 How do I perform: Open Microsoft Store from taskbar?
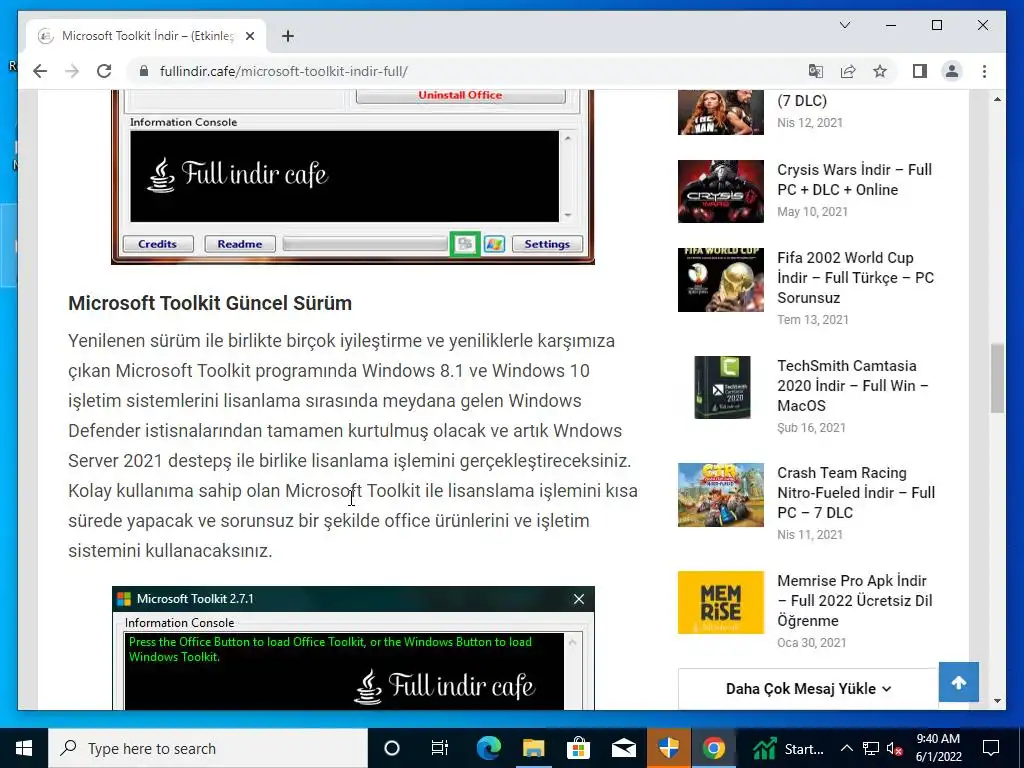(x=578, y=748)
